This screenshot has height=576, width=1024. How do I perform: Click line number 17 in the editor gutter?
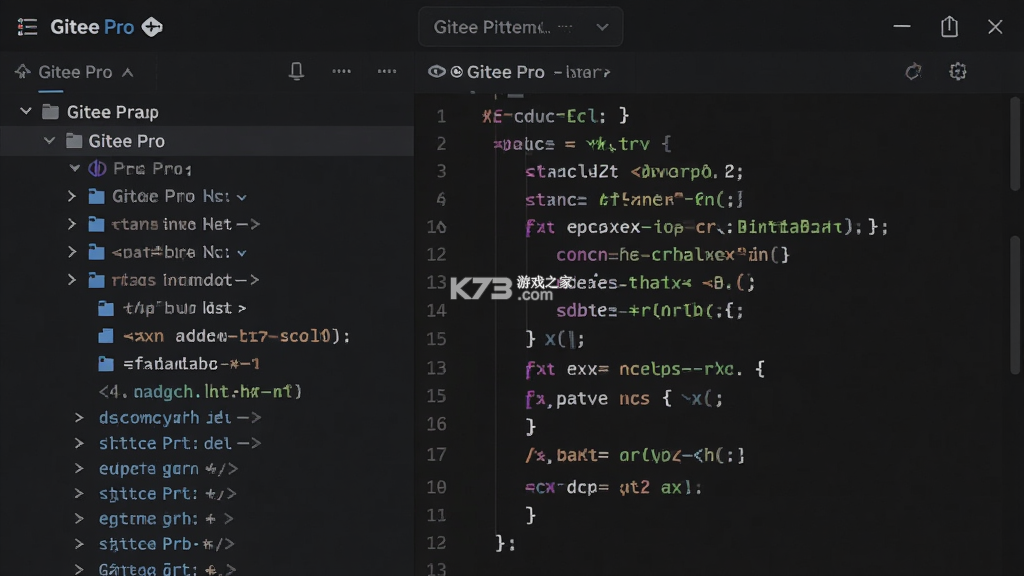436,455
